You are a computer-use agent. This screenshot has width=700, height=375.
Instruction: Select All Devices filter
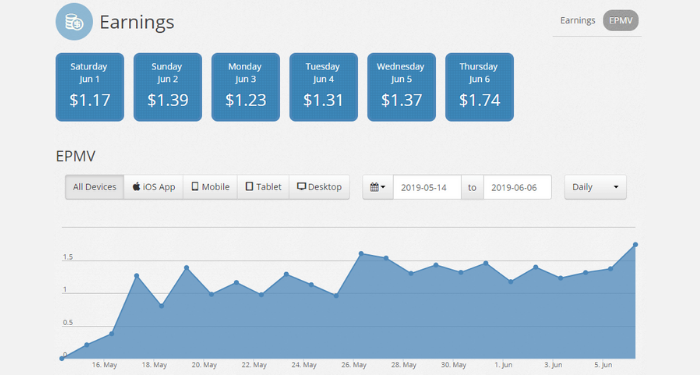click(x=95, y=187)
